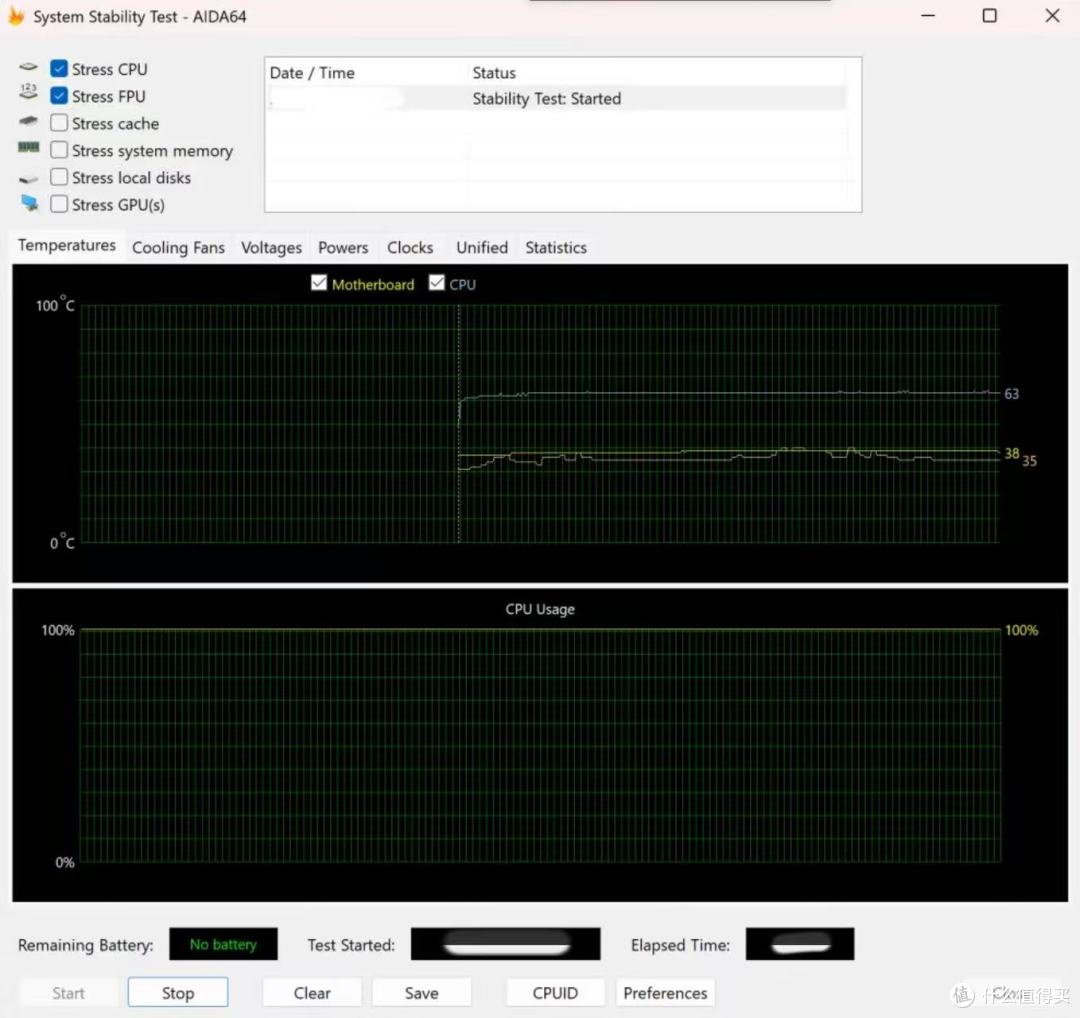Open CPUID via its button

click(x=555, y=993)
